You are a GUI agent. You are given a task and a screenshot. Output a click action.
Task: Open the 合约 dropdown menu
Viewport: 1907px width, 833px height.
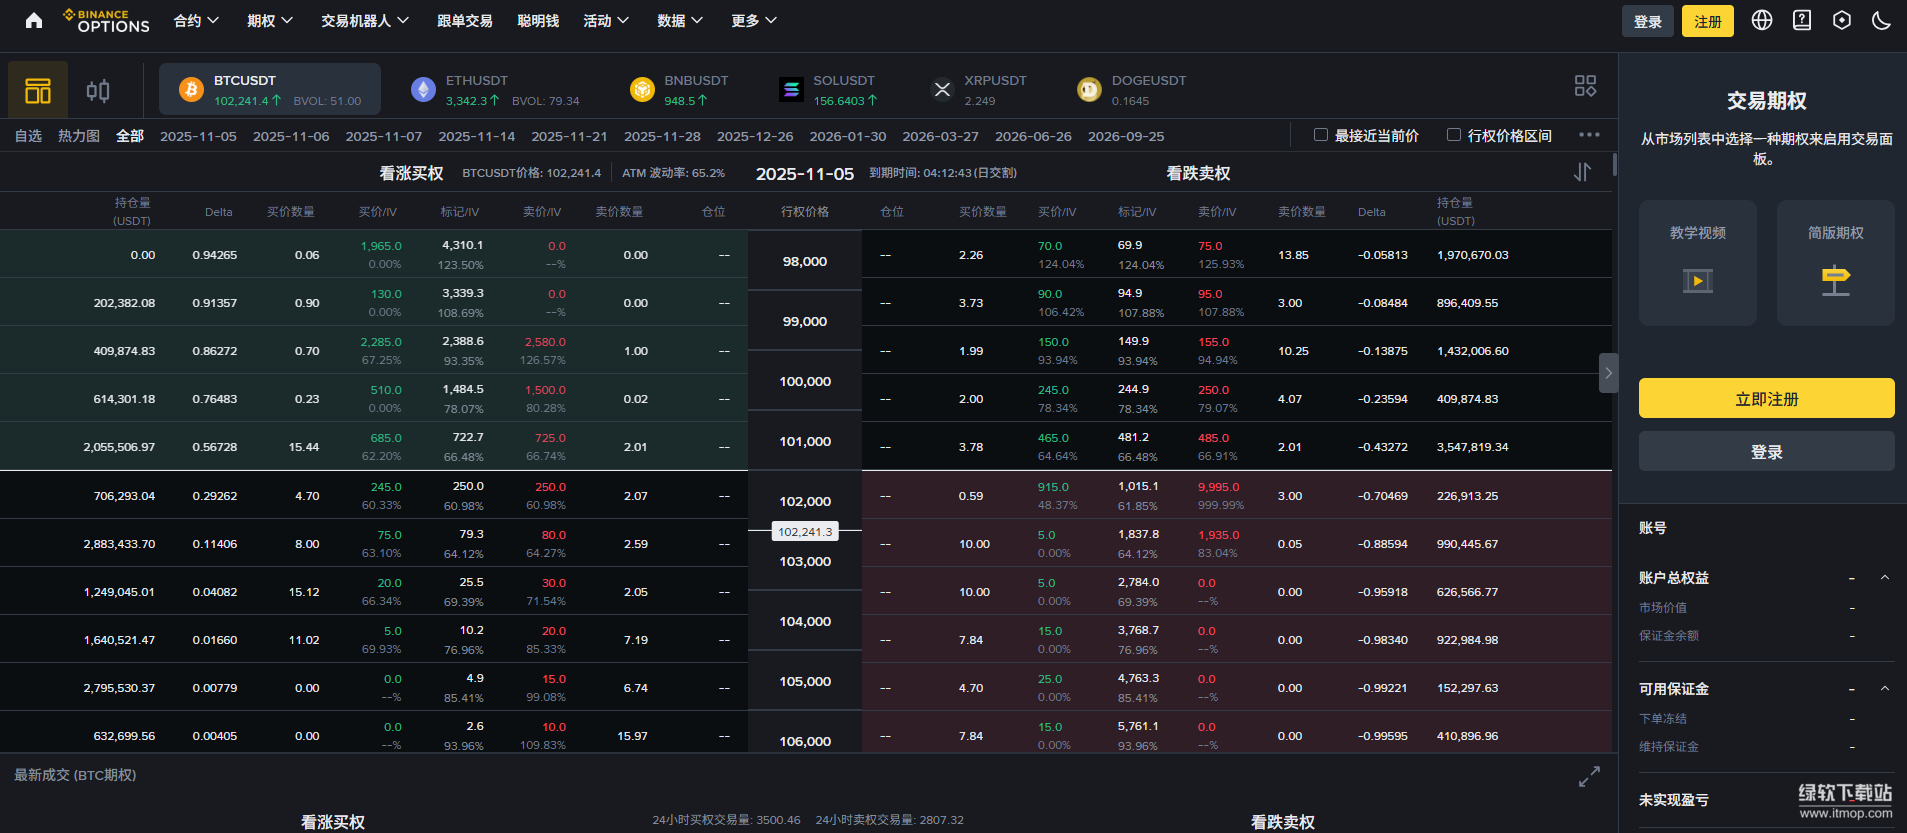click(196, 21)
